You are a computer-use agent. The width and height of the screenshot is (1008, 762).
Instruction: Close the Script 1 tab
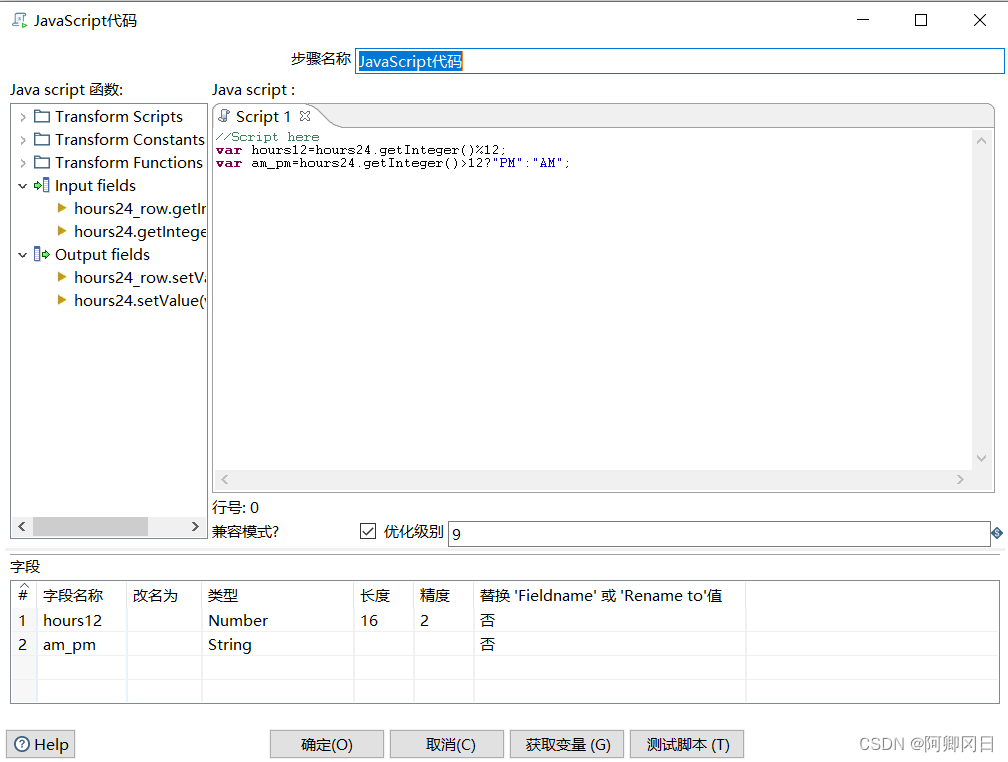pos(306,116)
